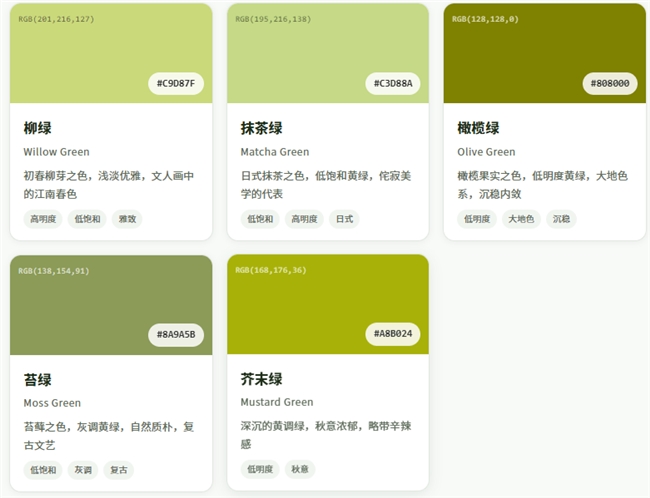650x498 pixels.
Task: Copy hex code #C3D88A badge
Action: click(393, 83)
